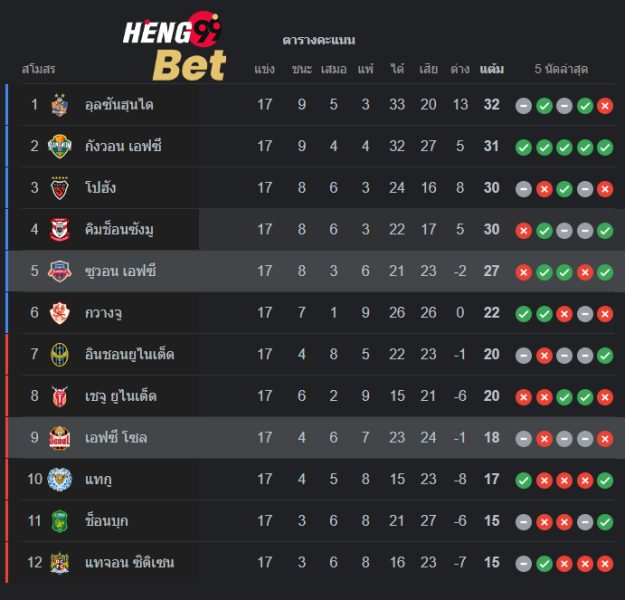Click the FC Seoul crest at rank 9

(x=60, y=438)
